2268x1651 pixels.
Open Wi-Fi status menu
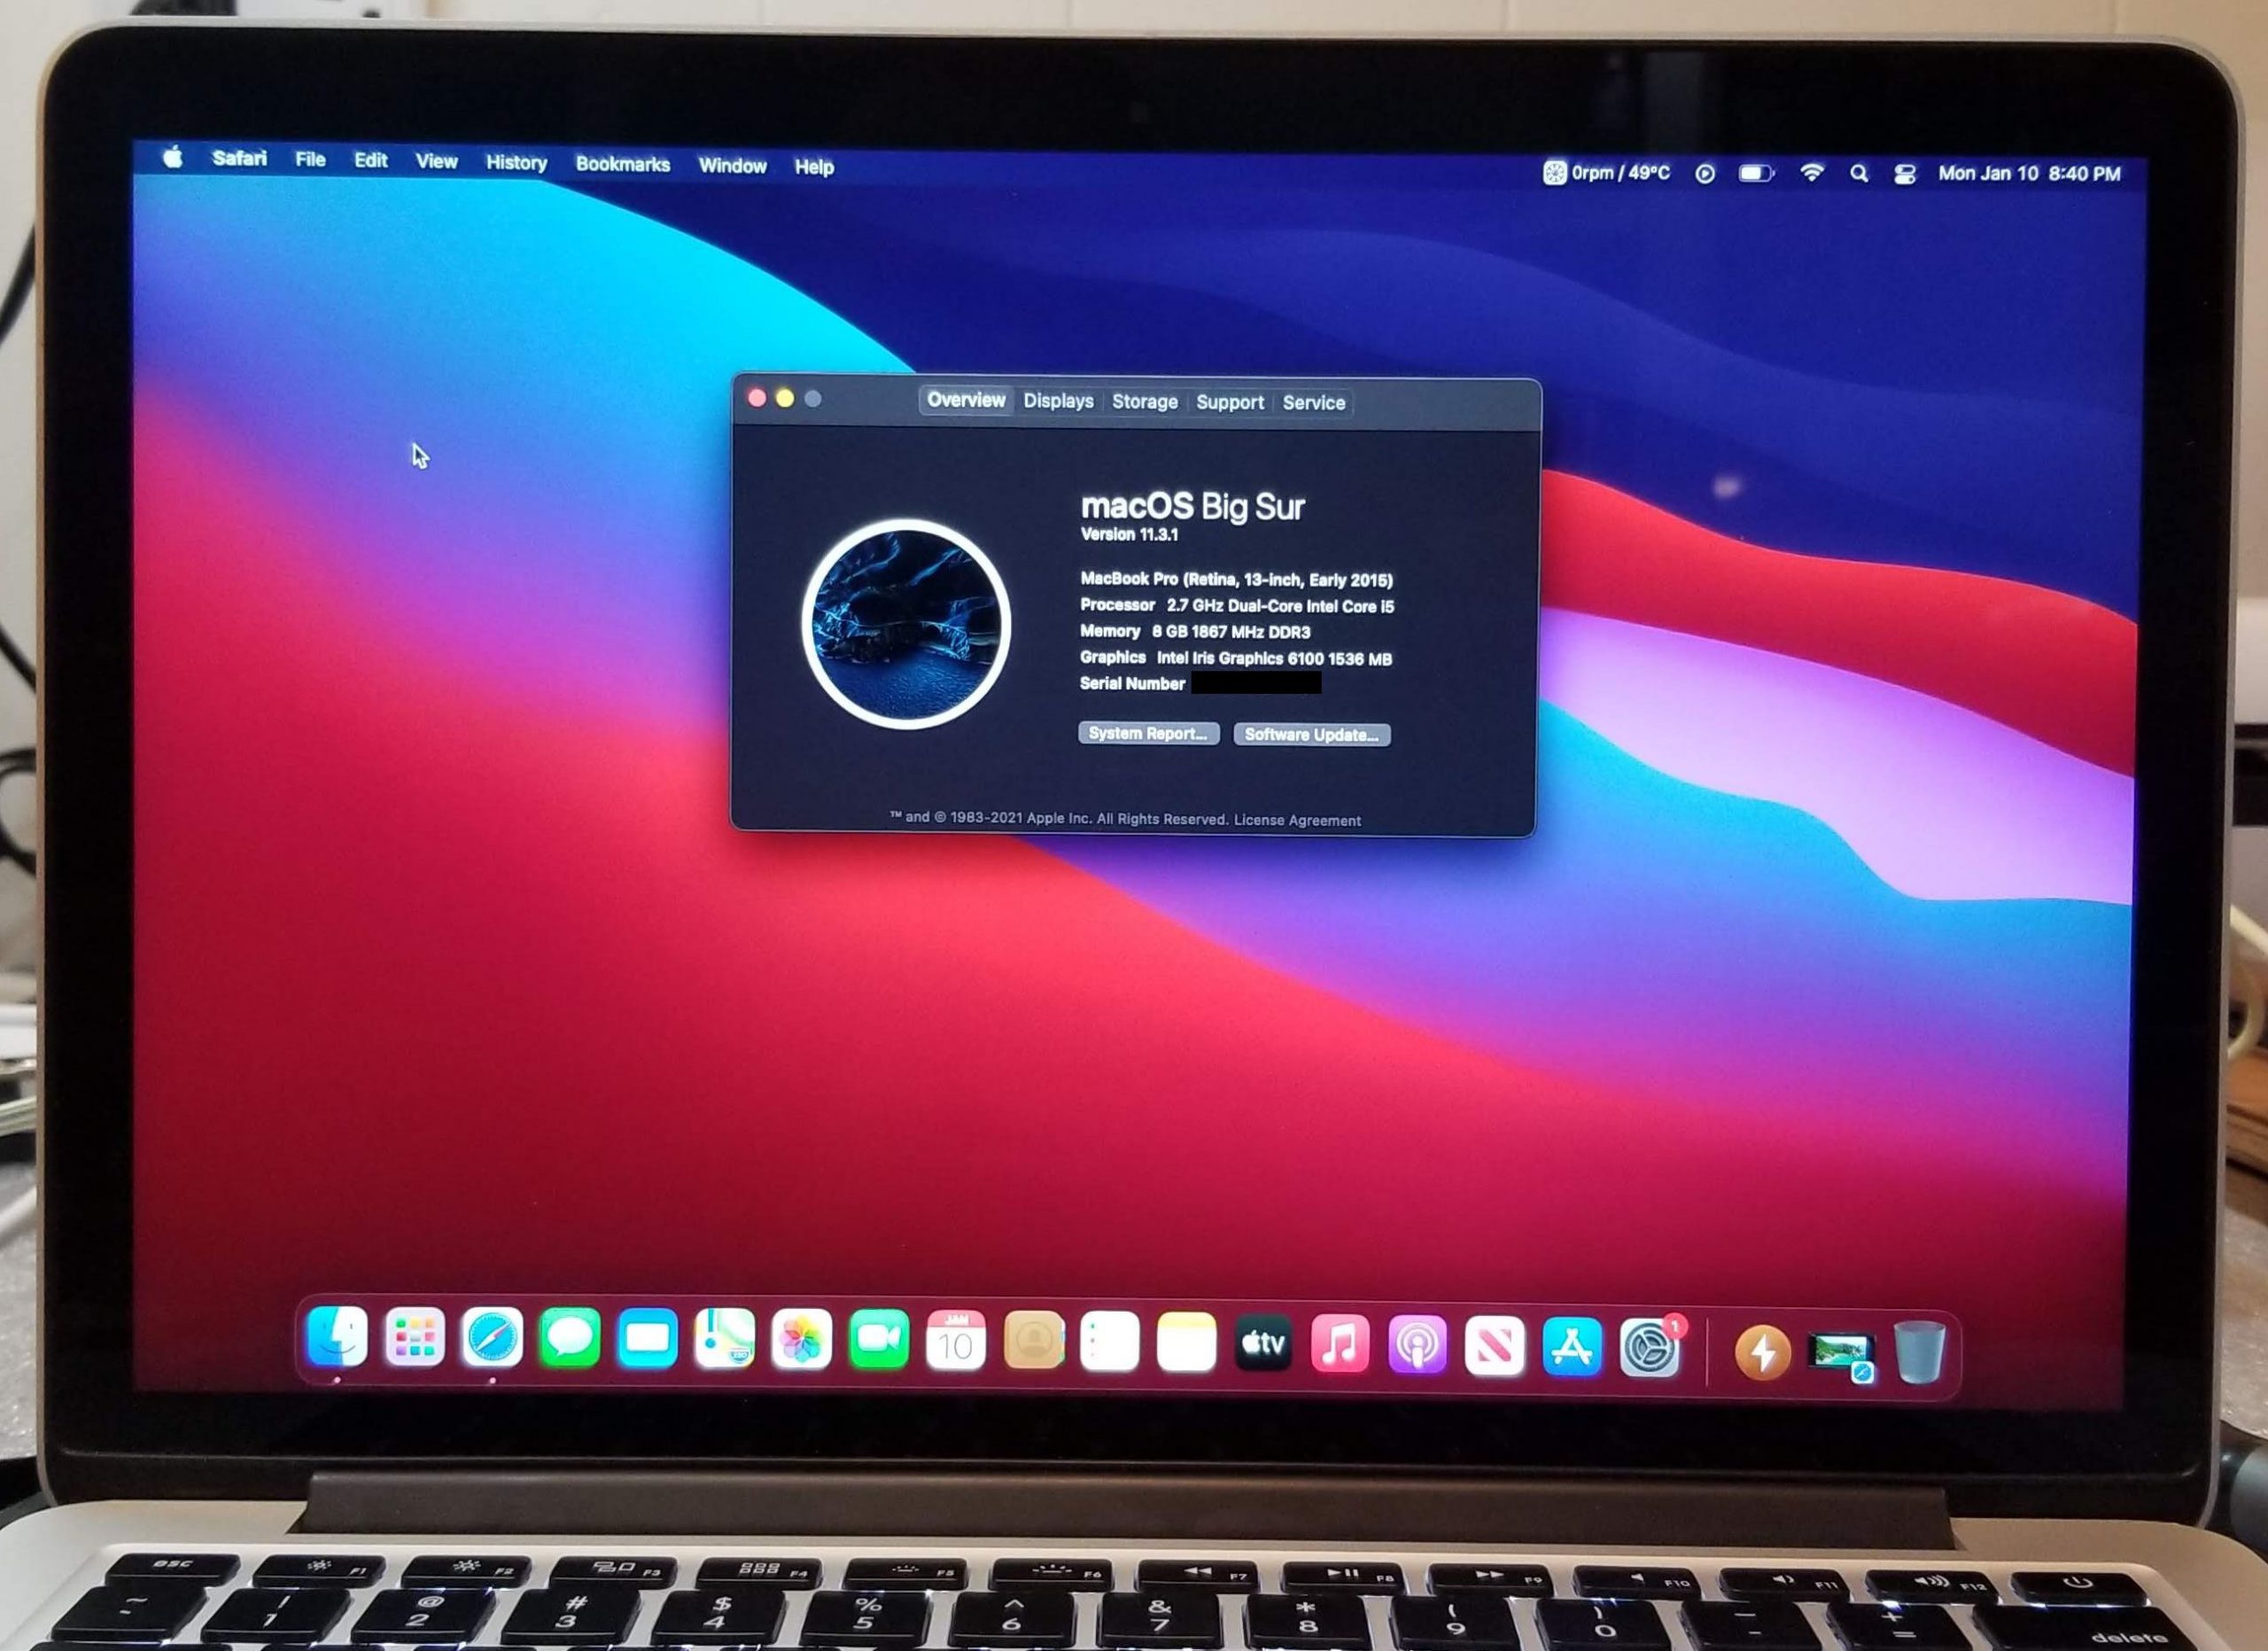(1811, 173)
